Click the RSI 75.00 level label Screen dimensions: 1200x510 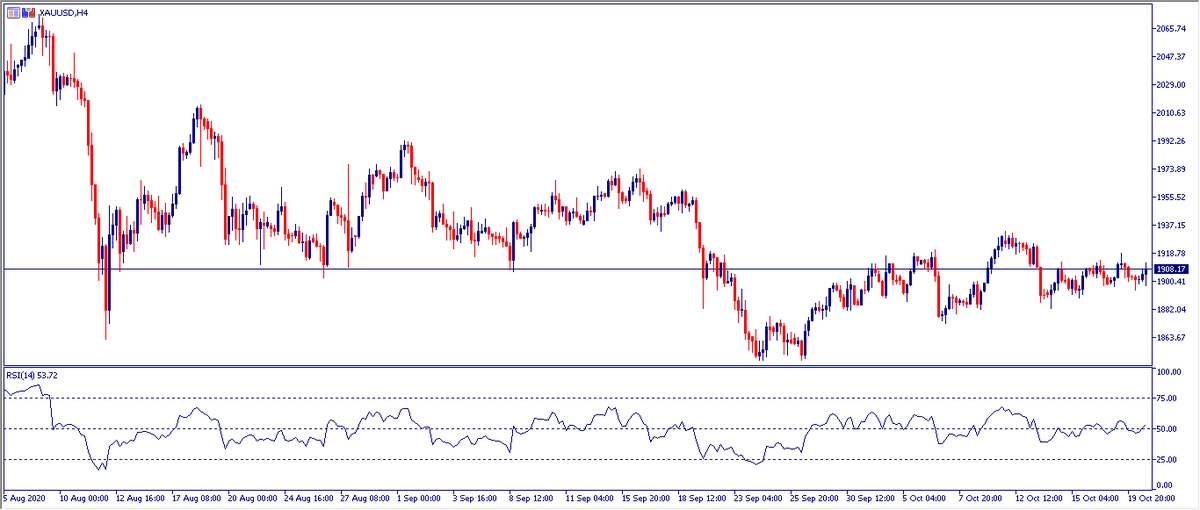(x=1166, y=398)
